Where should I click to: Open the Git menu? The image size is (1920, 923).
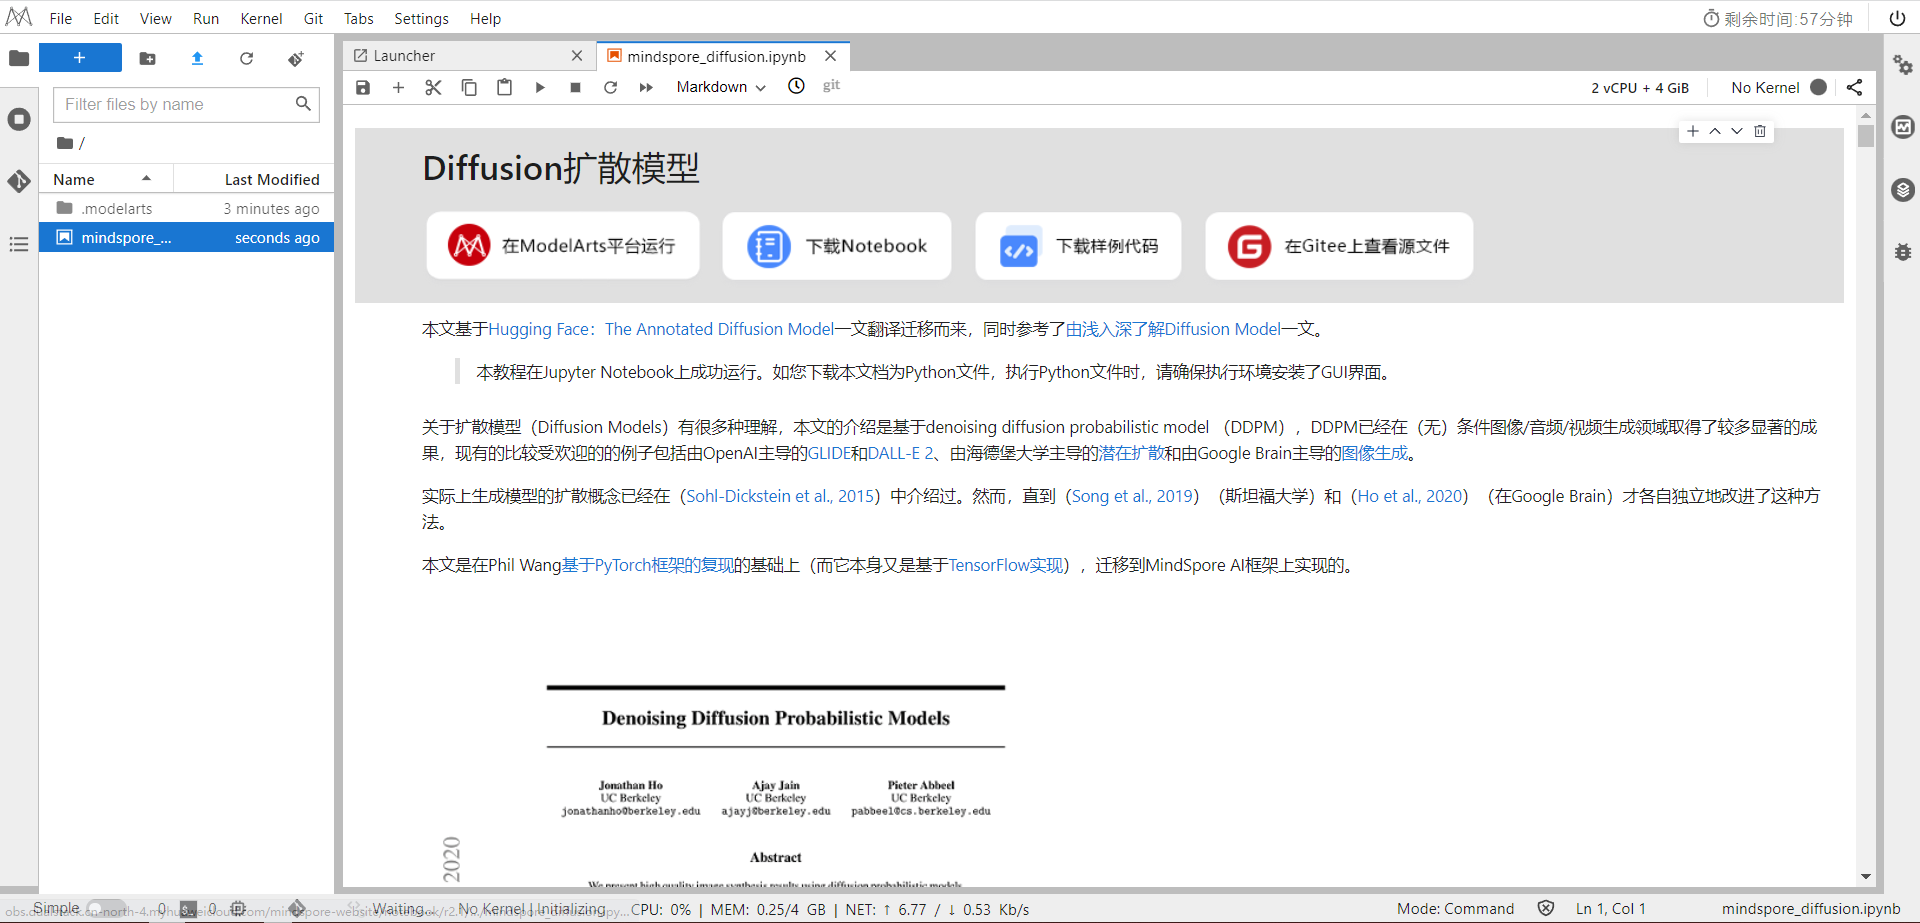pos(313,18)
